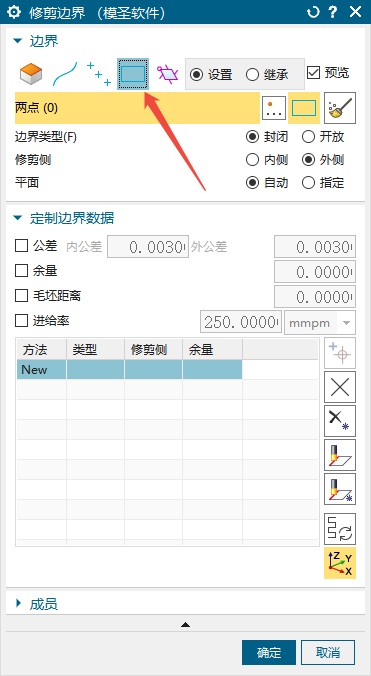
Task: Select the rectangle two-point boundary icon
Action: tap(133, 74)
